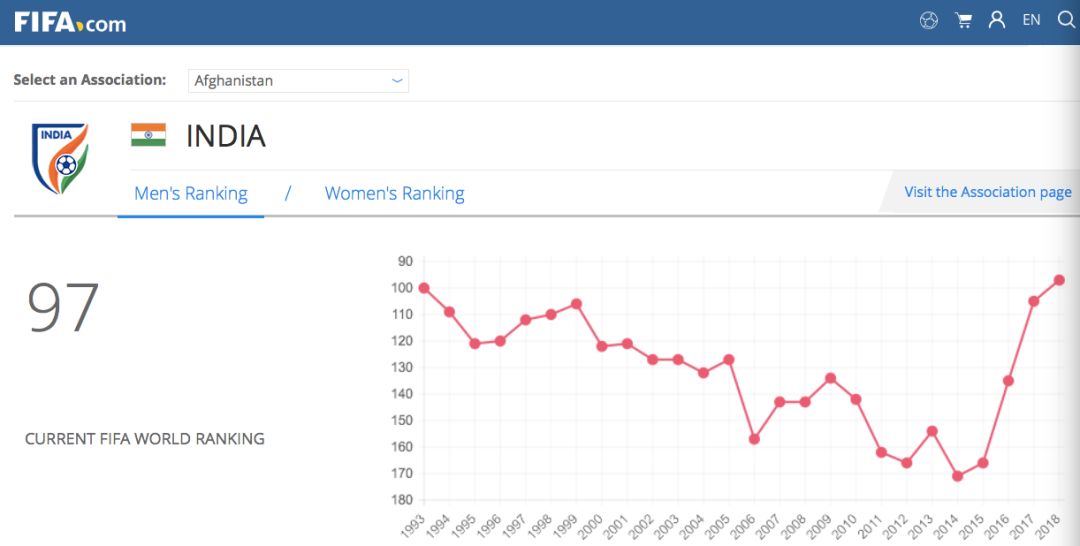Switch language using the EN selector
The width and height of the screenshot is (1080, 546).
(x=1031, y=20)
